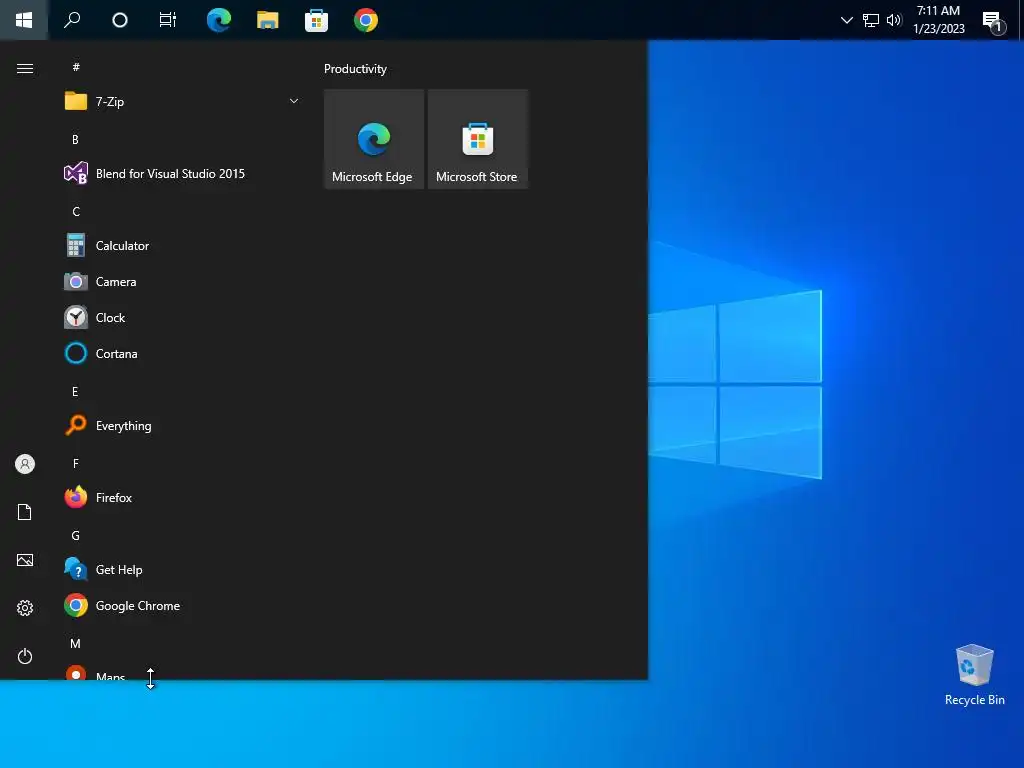This screenshot has height=768, width=1024.
Task: Launch Firefox from the app list
Action: (182, 498)
